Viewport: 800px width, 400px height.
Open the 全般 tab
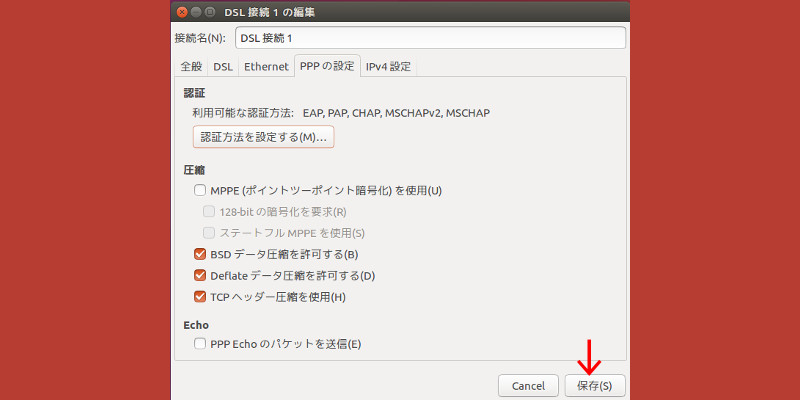pos(191,67)
